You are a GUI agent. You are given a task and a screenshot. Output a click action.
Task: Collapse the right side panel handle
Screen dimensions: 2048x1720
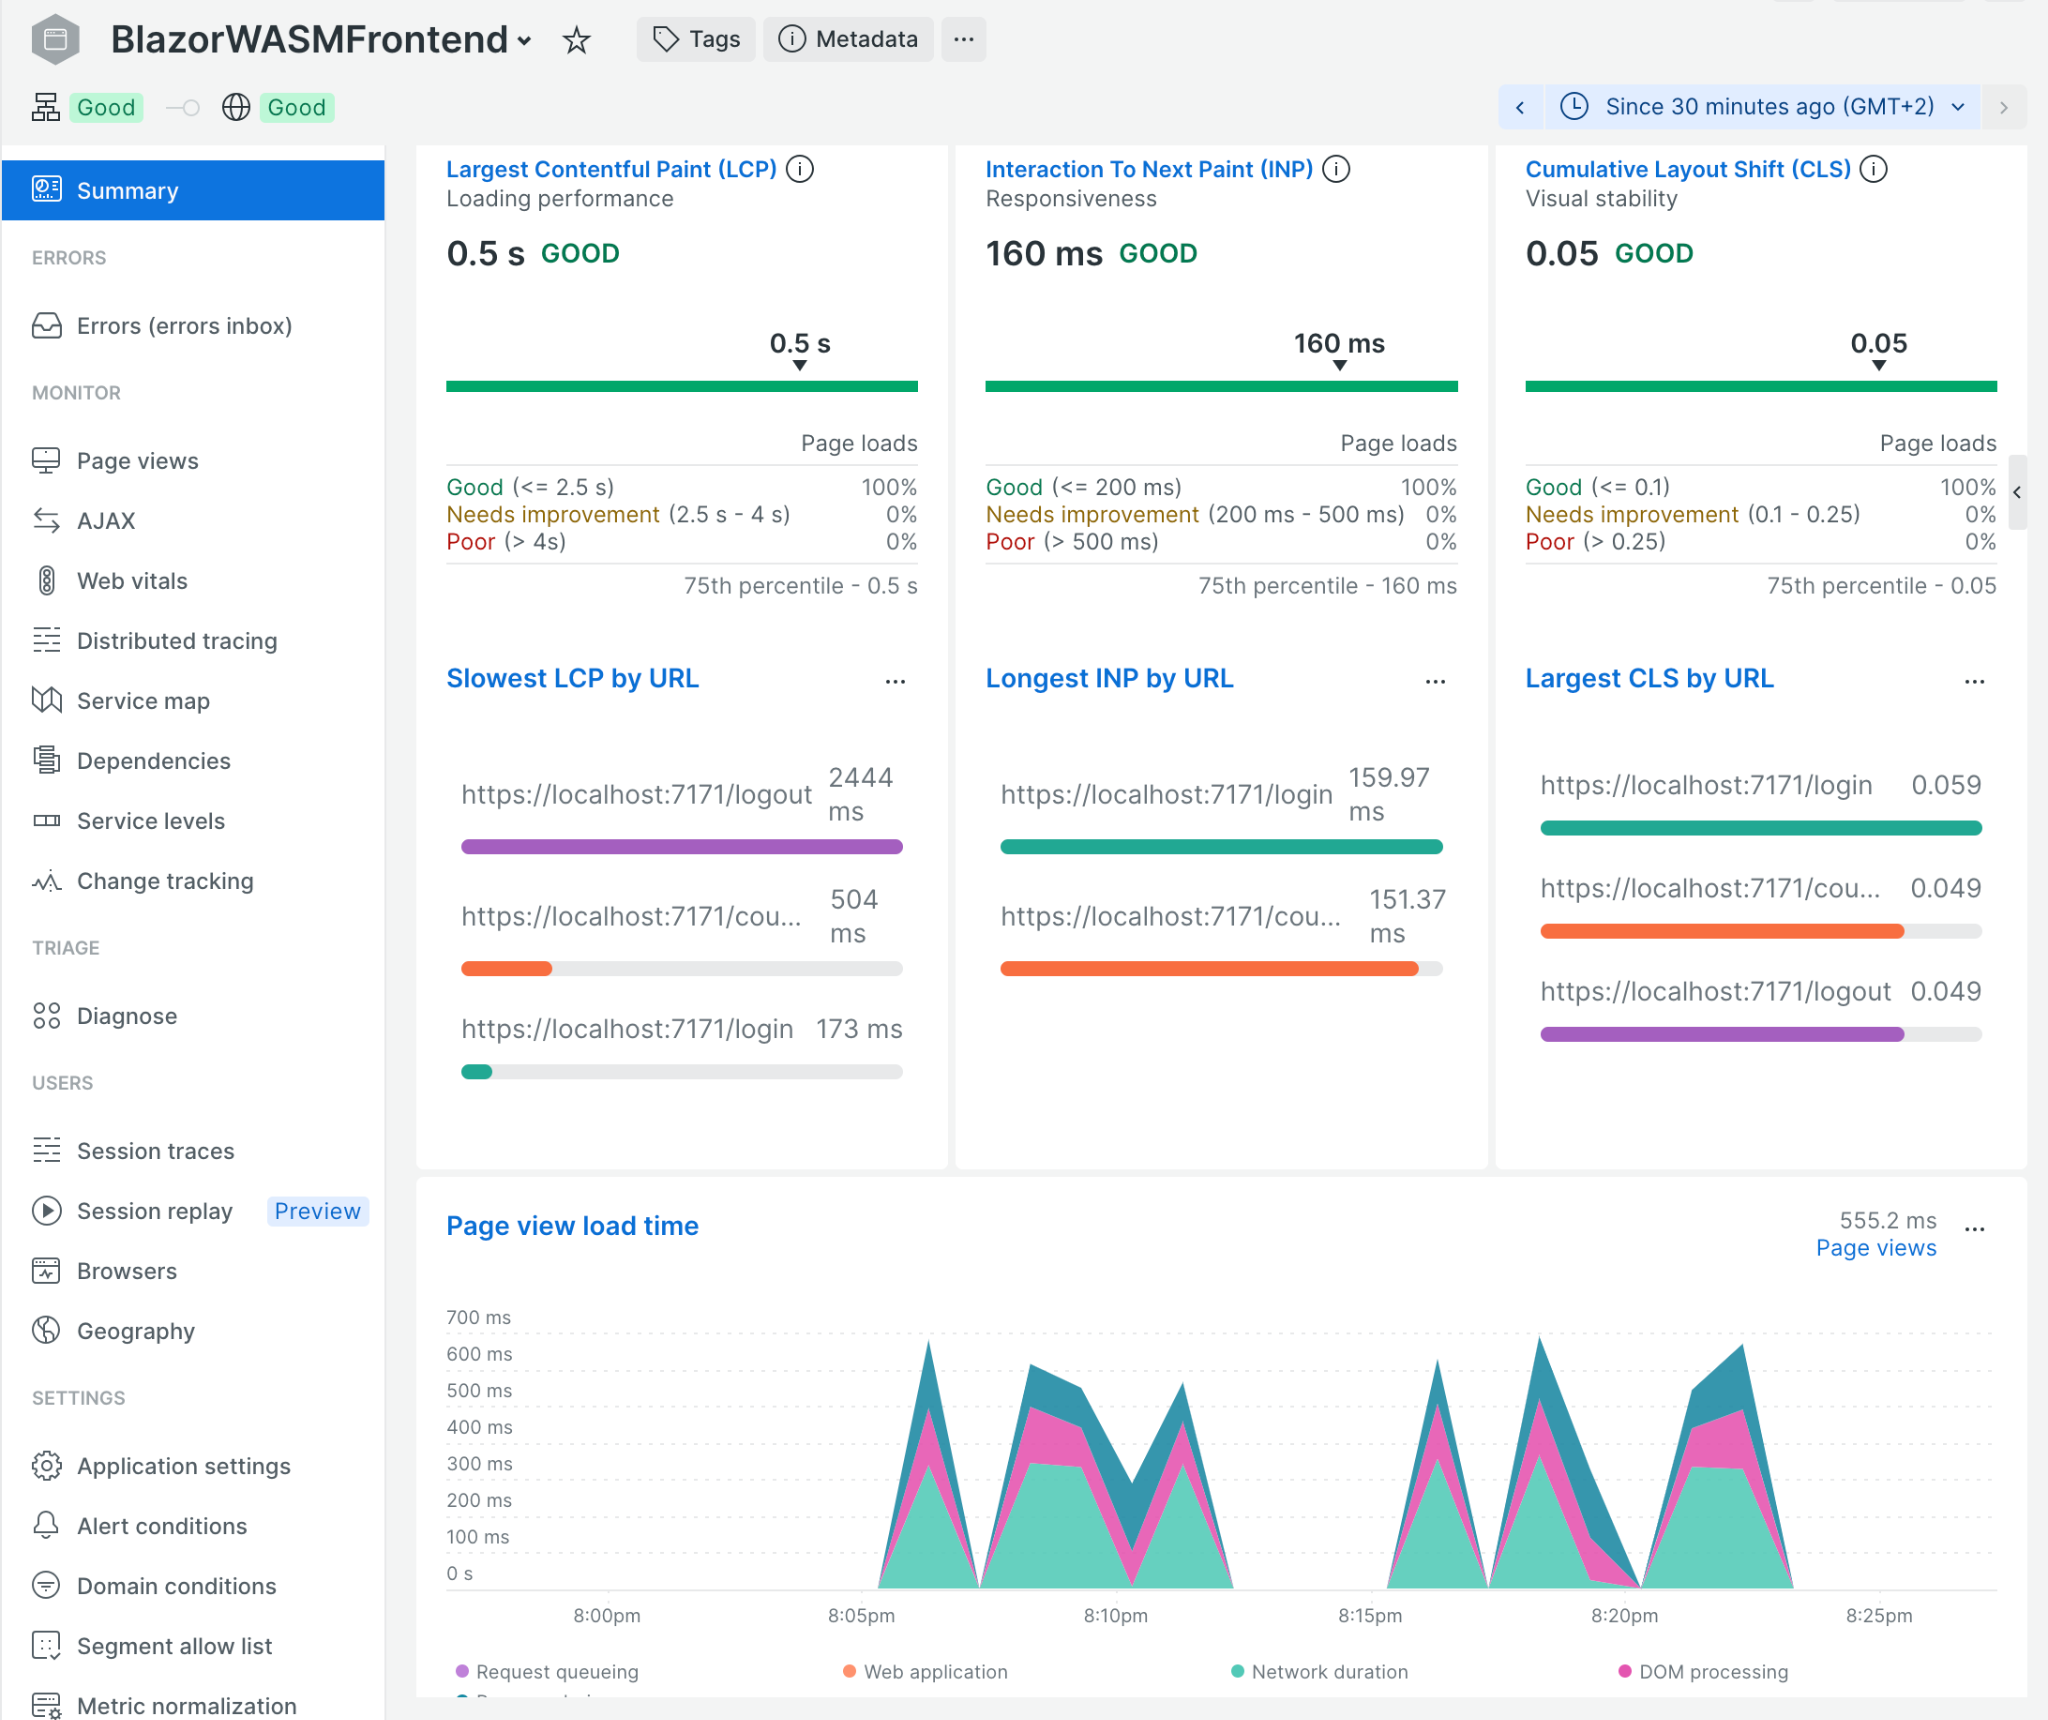click(x=2017, y=492)
